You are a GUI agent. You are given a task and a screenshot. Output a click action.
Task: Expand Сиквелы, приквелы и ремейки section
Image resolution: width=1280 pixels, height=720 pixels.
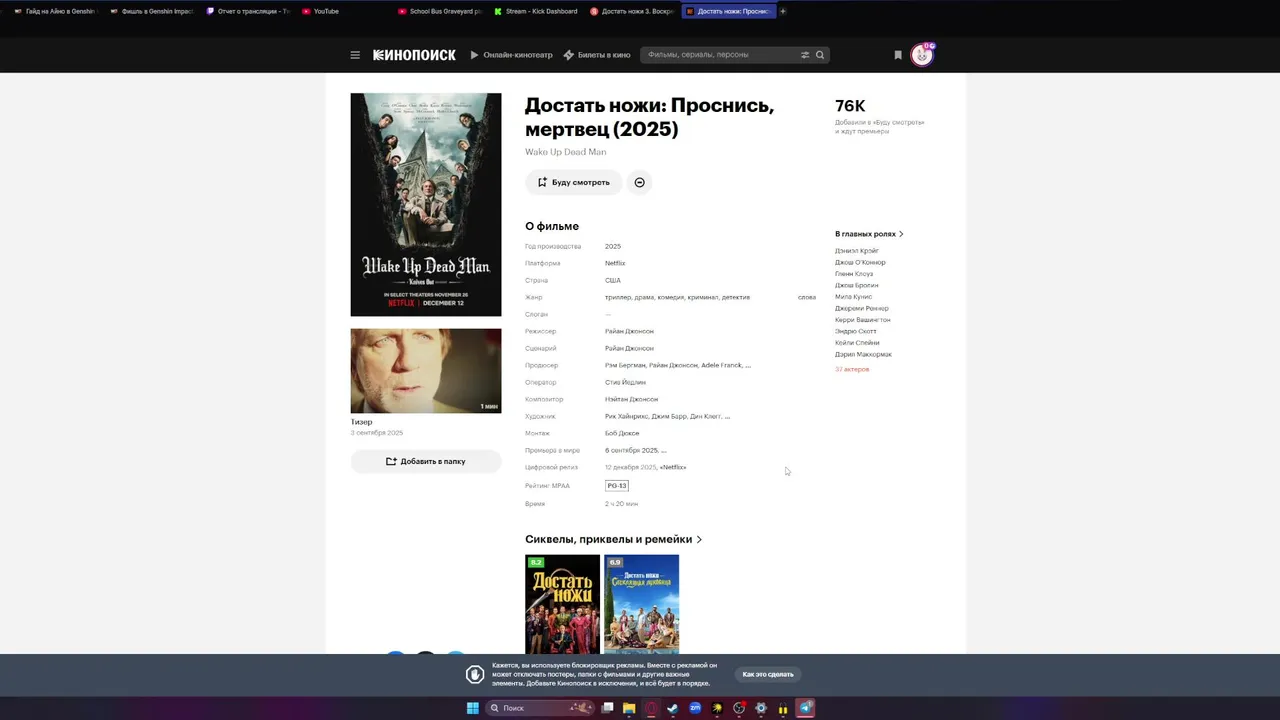(613, 539)
